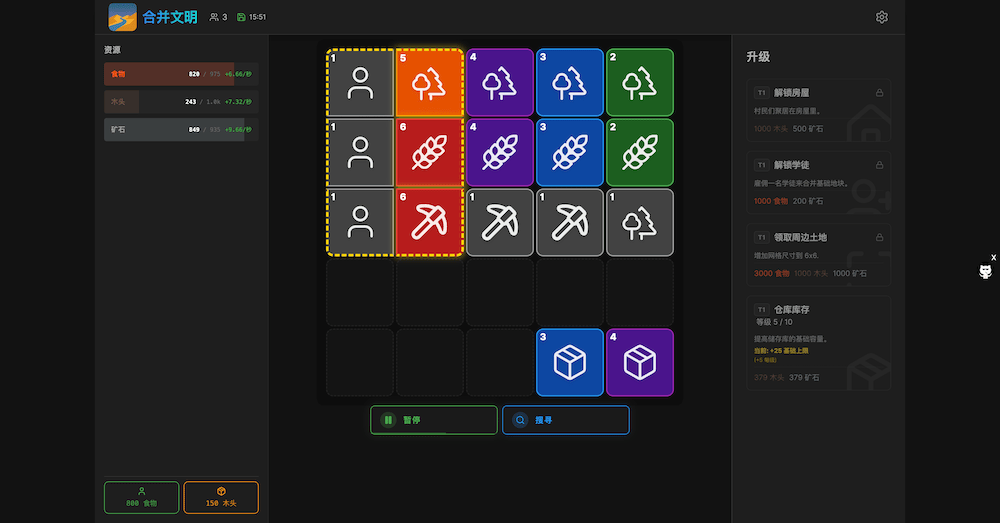
Task: Pick the blue level 3 storage box tile
Action: click(570, 362)
